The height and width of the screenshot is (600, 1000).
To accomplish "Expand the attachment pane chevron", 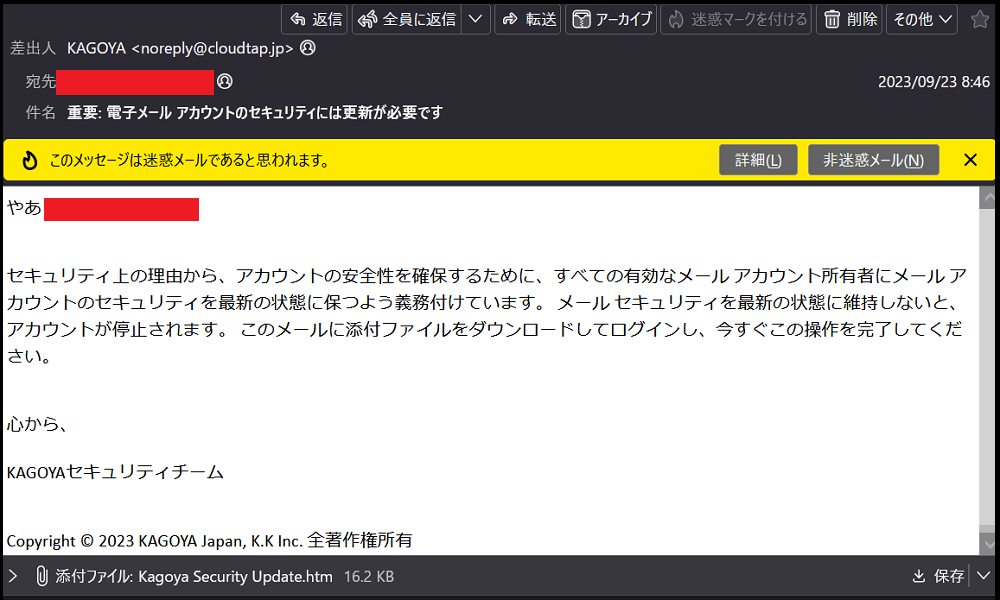I will tap(12, 576).
